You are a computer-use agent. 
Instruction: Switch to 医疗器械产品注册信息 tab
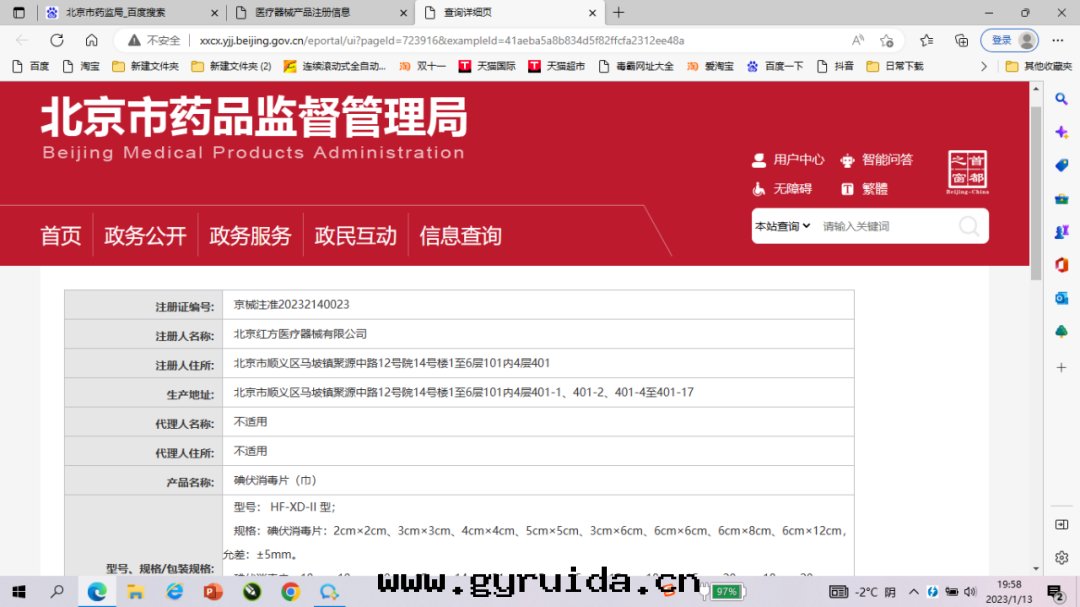pos(316,13)
